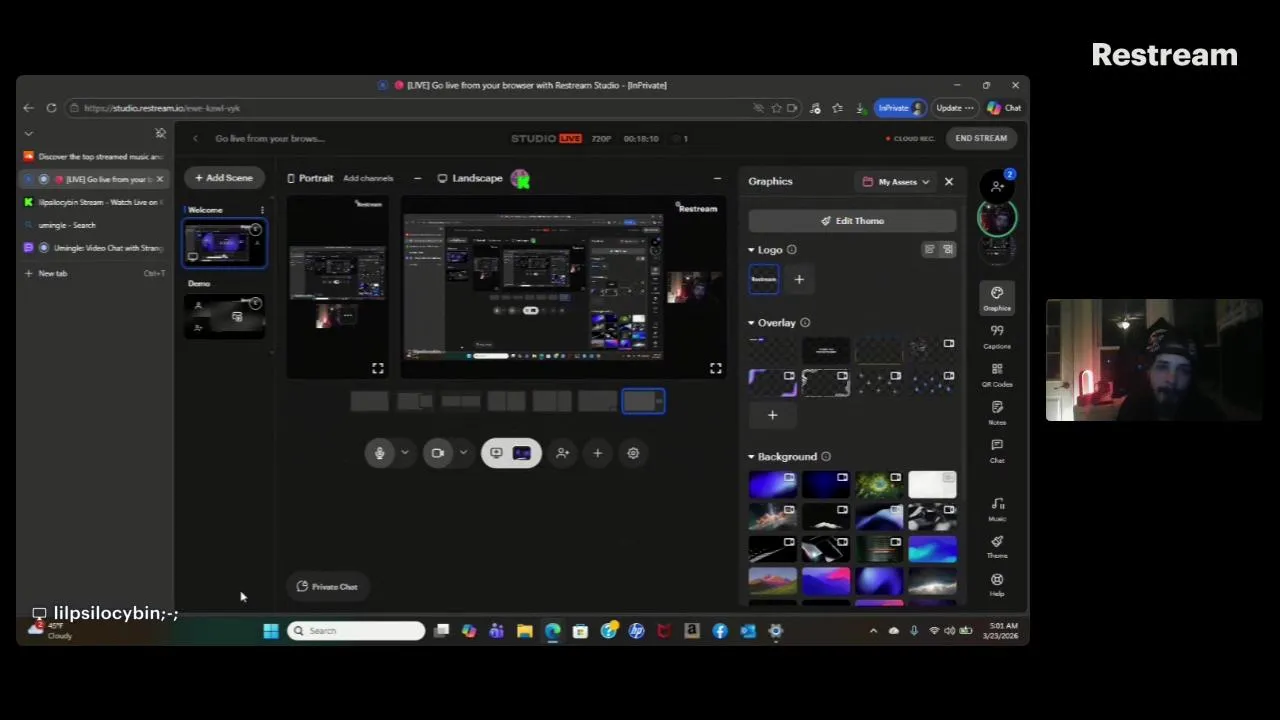Screen dimensions: 1280x720
Task: Click the plus add source button
Action: point(597,453)
